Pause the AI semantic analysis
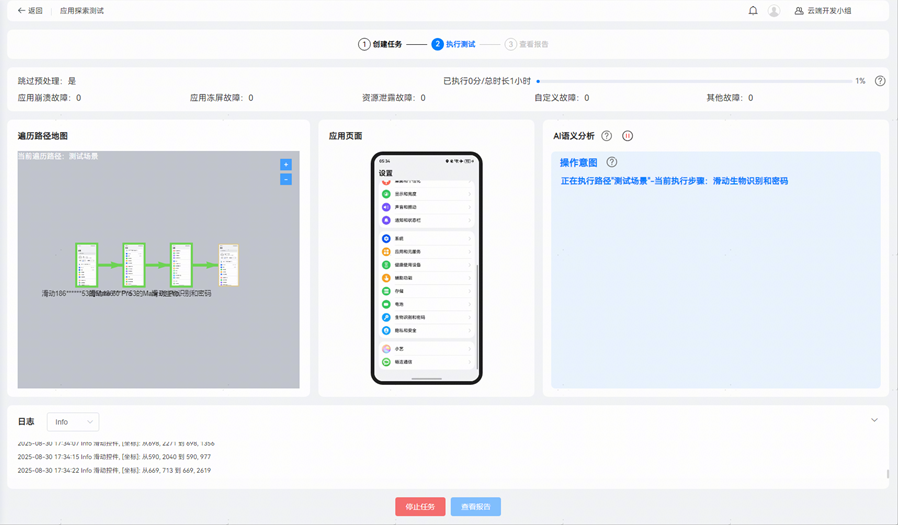This screenshot has width=898, height=525. tap(628, 136)
